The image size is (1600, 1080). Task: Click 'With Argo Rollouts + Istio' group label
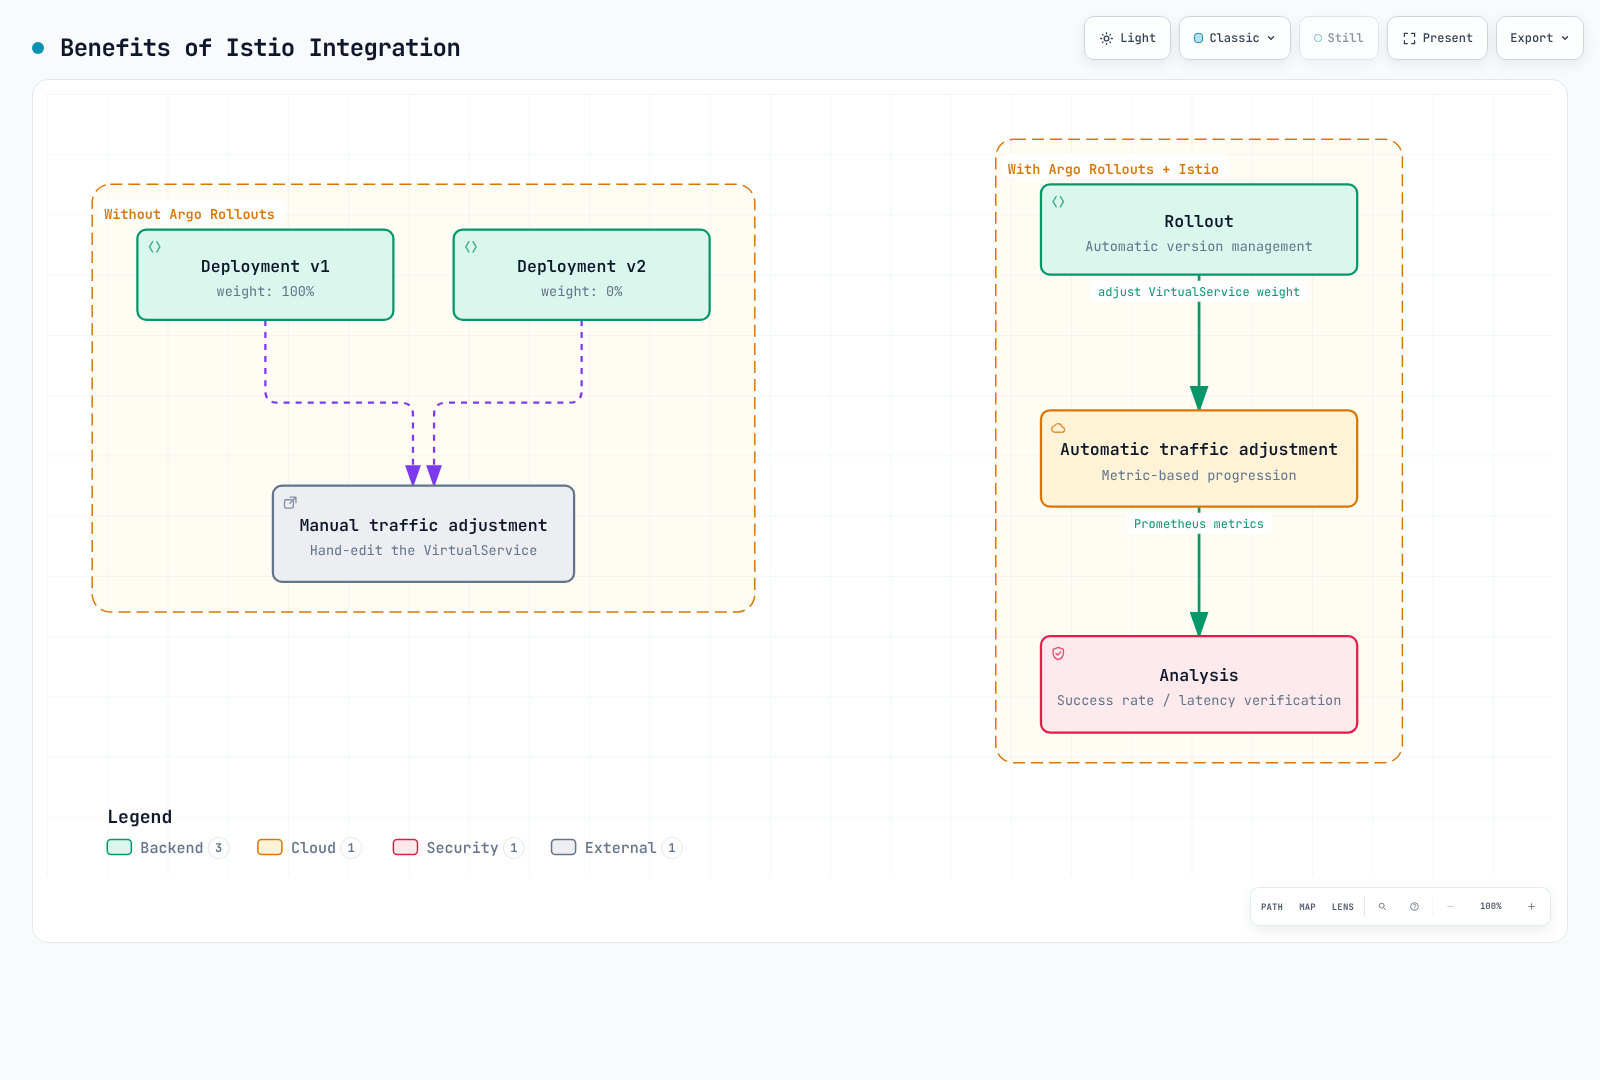[x=1113, y=169]
